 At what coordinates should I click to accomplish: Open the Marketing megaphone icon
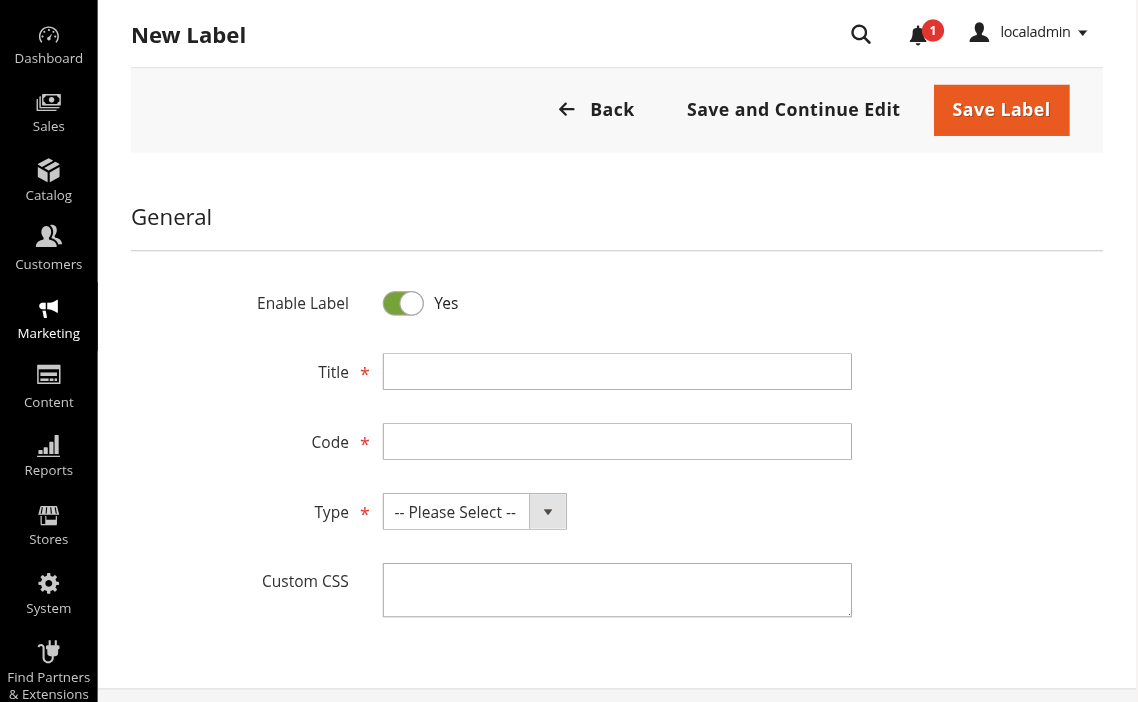pyautogui.click(x=48, y=308)
